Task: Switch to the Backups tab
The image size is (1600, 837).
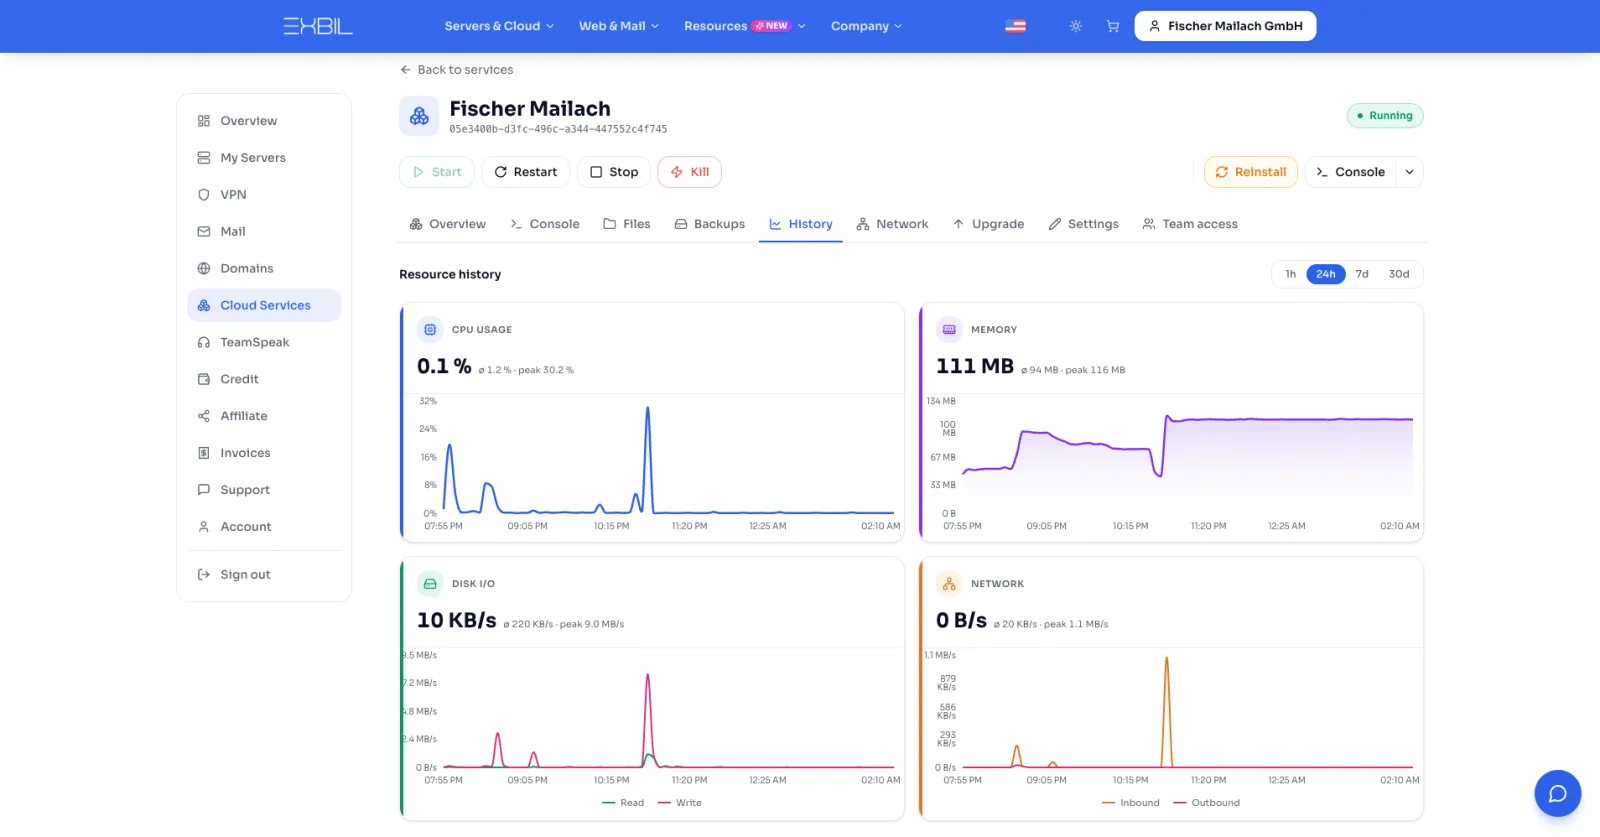Action: pos(710,224)
